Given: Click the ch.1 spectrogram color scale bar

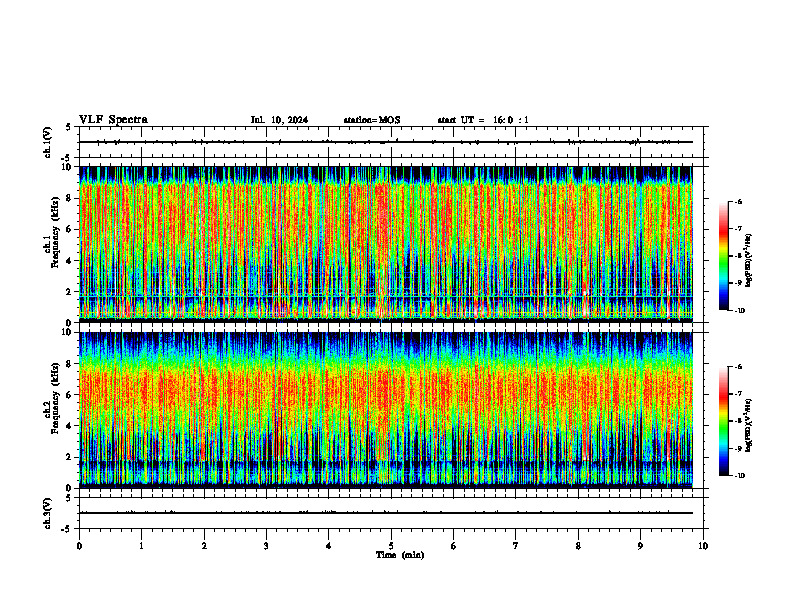Looking at the screenshot, I should 724,256.
